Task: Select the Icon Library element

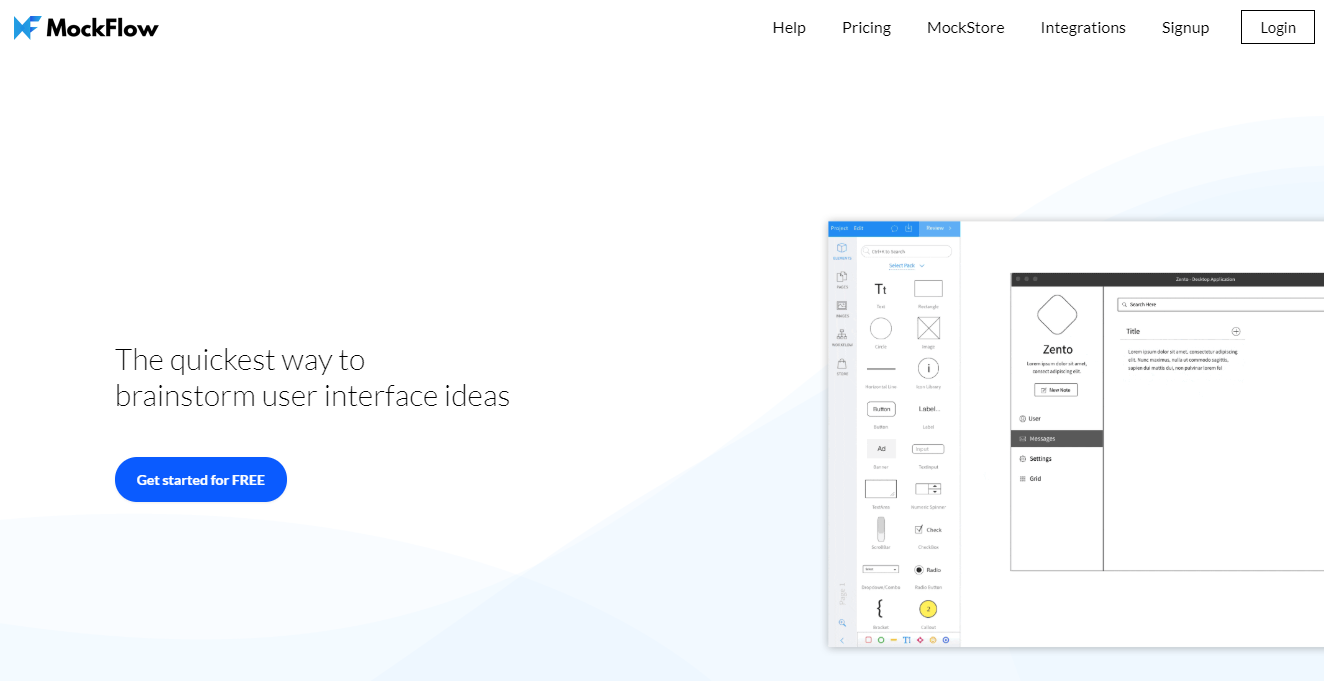Action: pyautogui.click(x=928, y=369)
